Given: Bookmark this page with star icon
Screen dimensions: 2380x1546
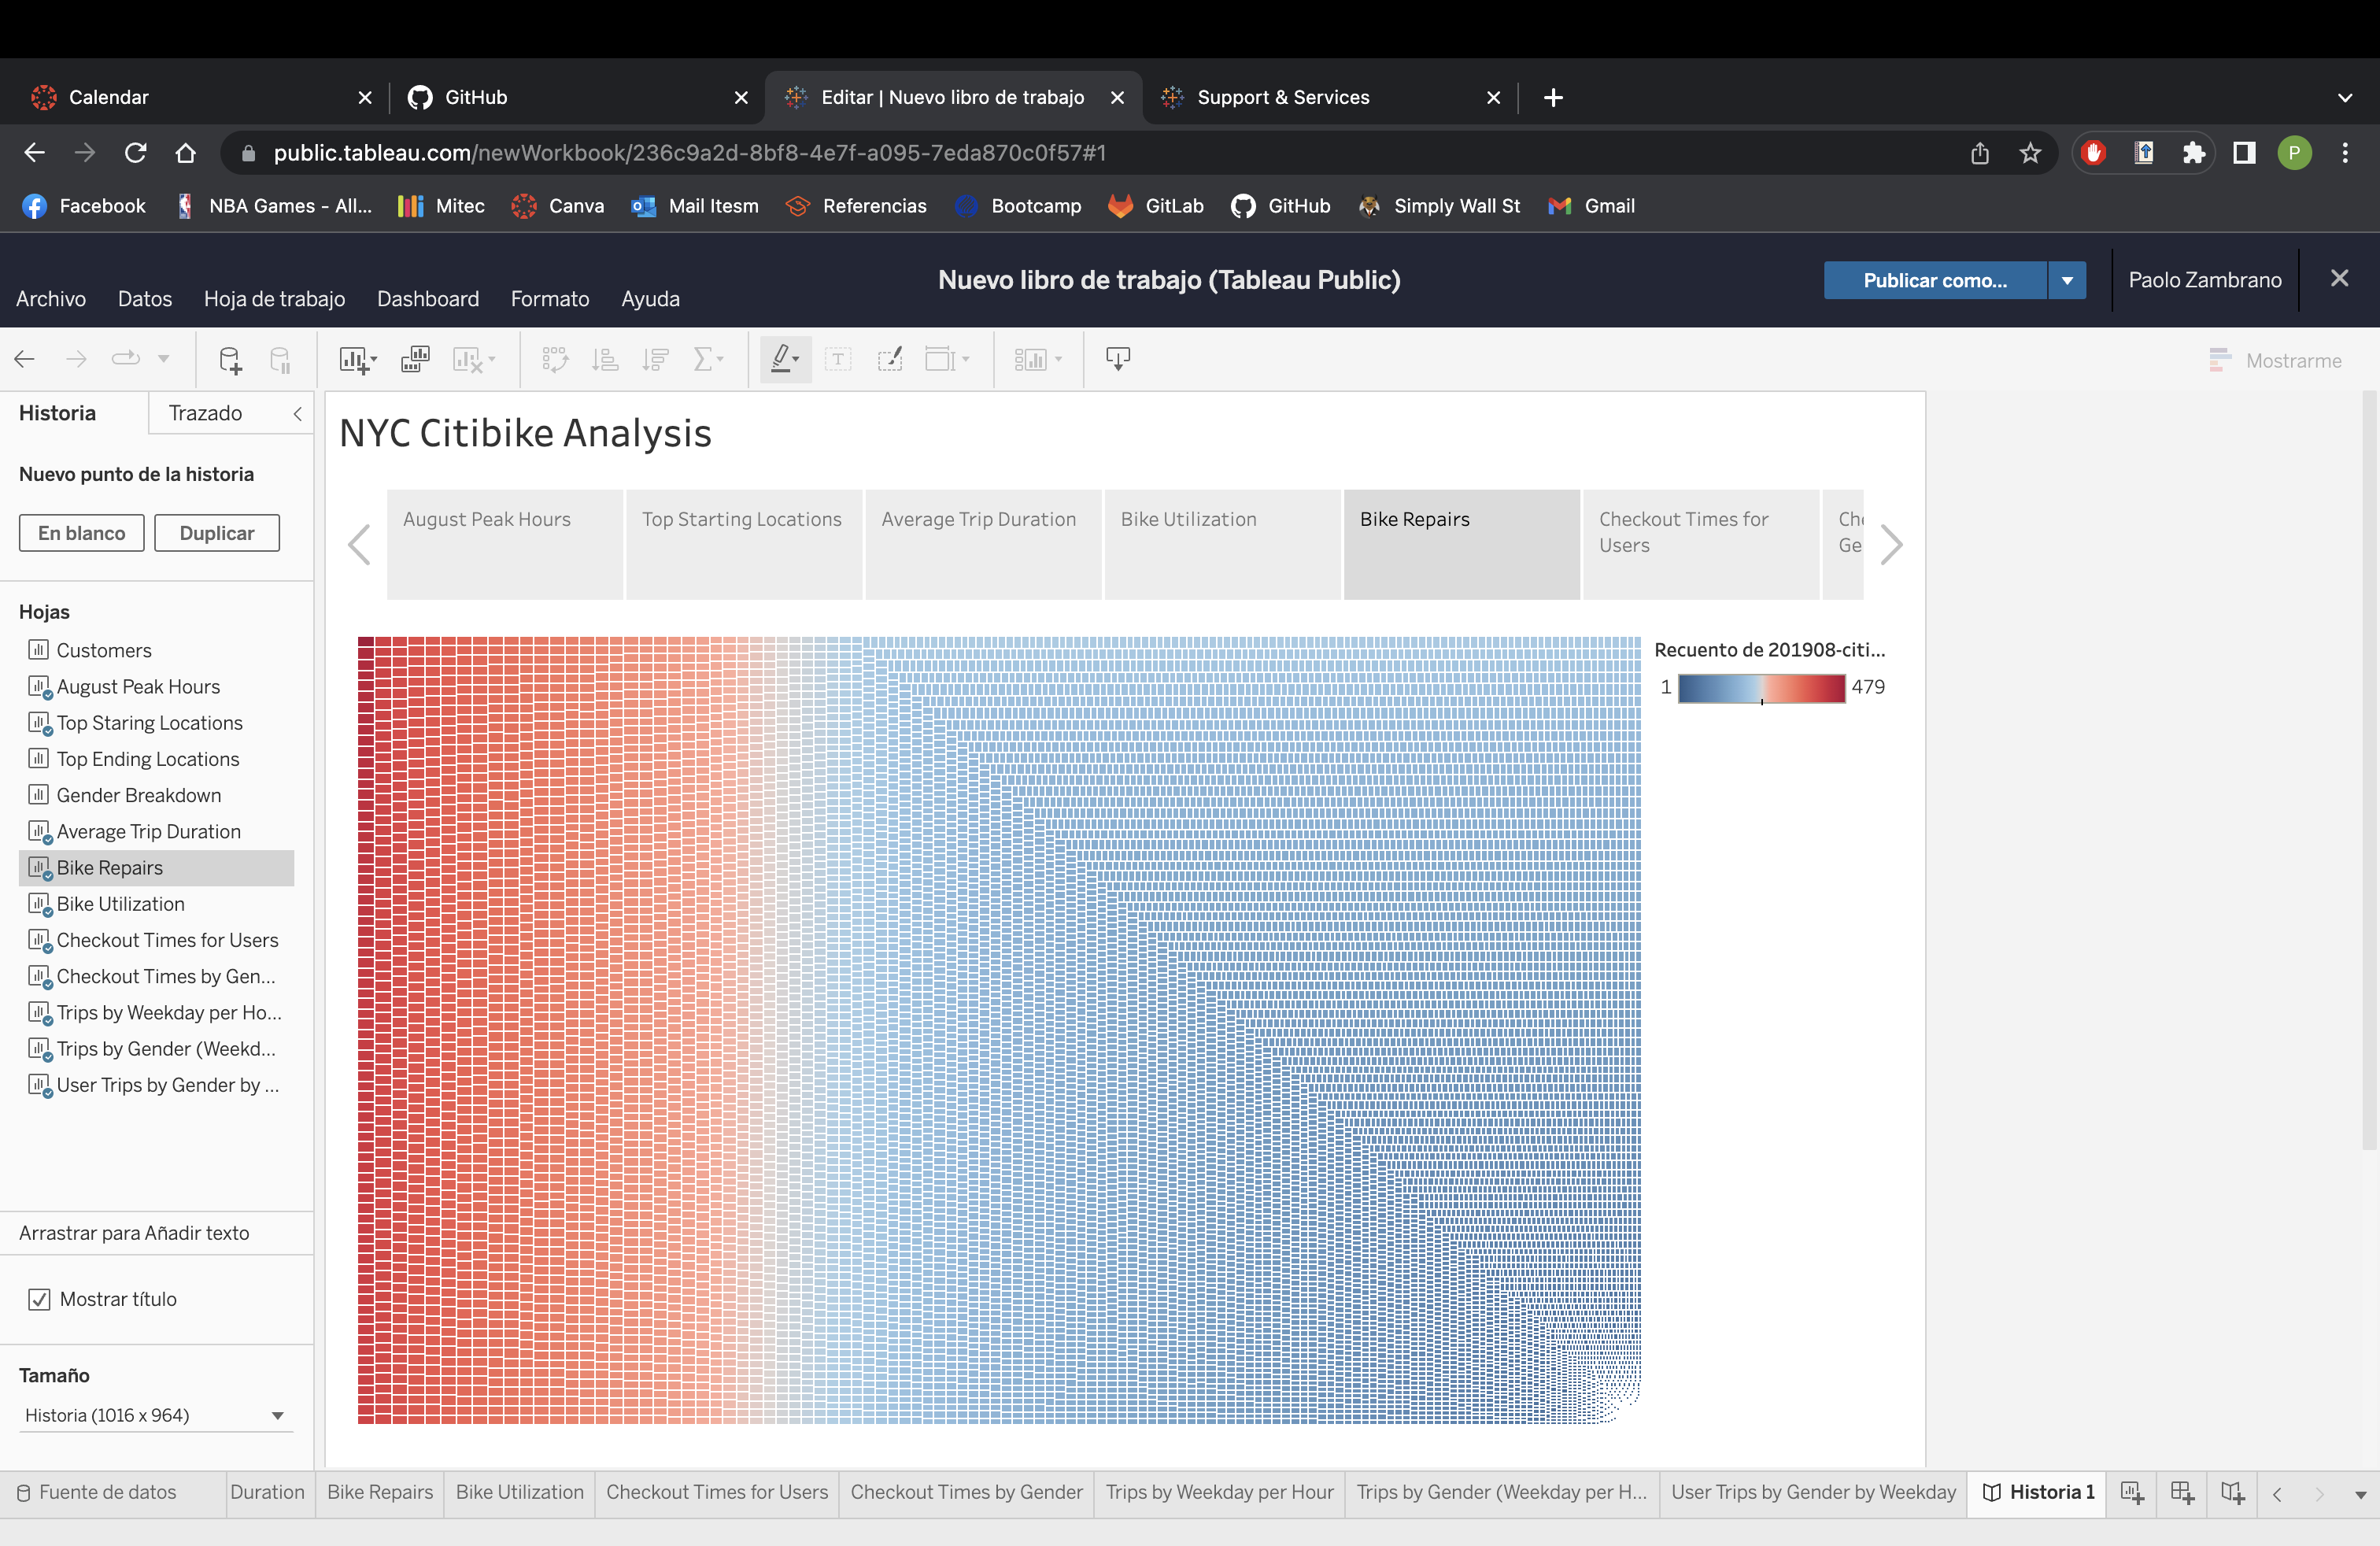Looking at the screenshot, I should point(2030,153).
